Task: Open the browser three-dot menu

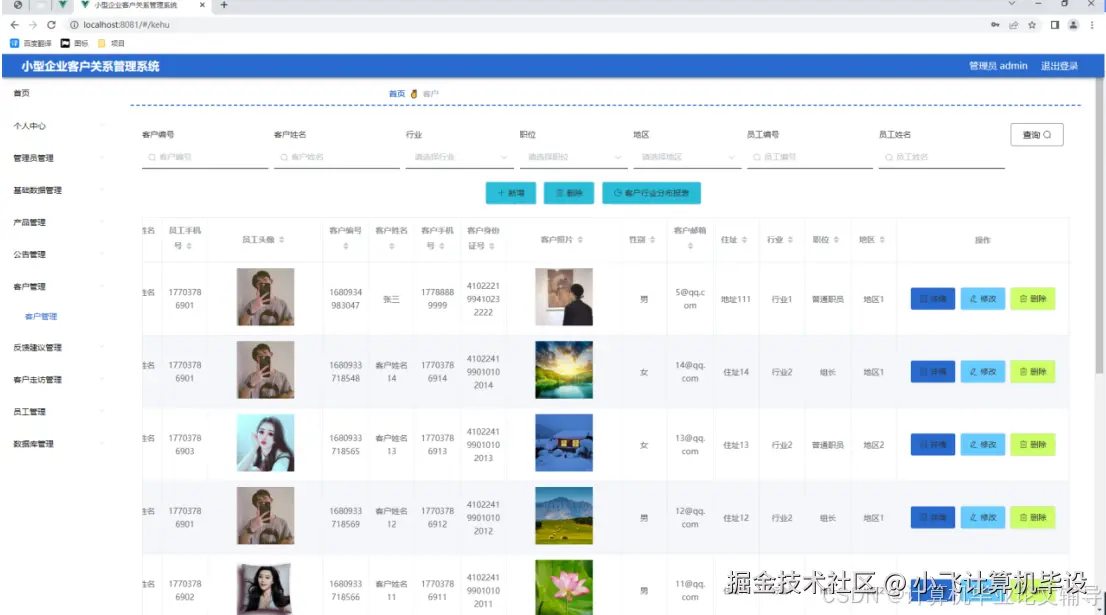Action: pyautogui.click(x=1092, y=25)
